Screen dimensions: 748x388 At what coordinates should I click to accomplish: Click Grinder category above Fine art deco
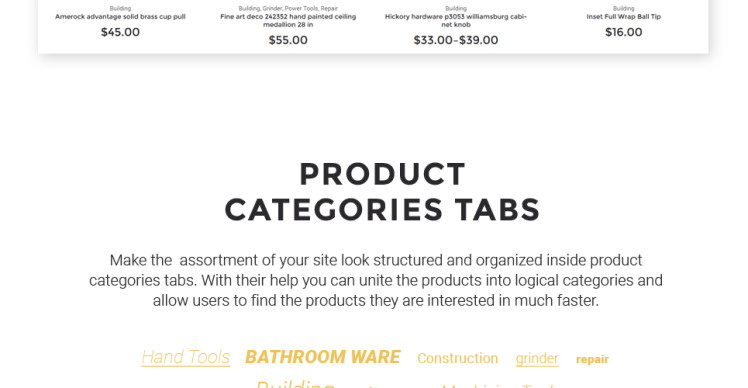click(x=272, y=9)
